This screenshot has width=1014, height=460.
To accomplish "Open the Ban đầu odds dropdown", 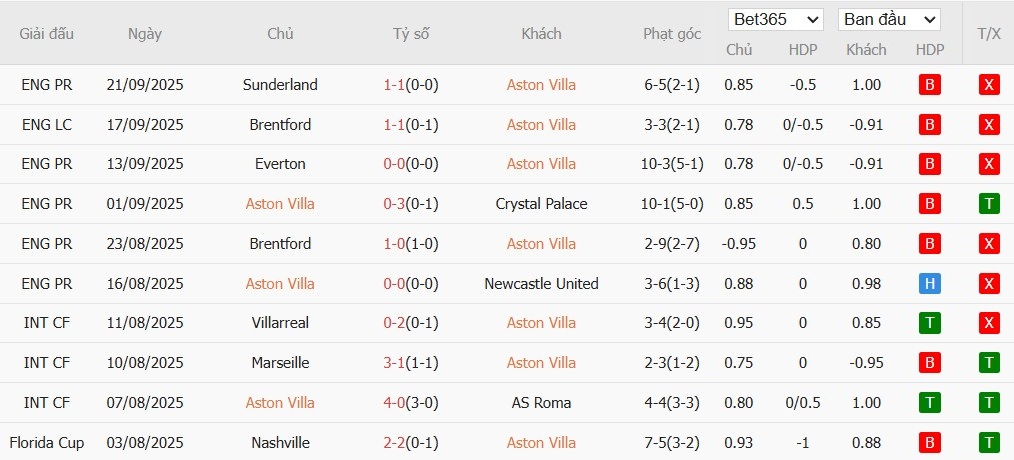I will [x=889, y=19].
